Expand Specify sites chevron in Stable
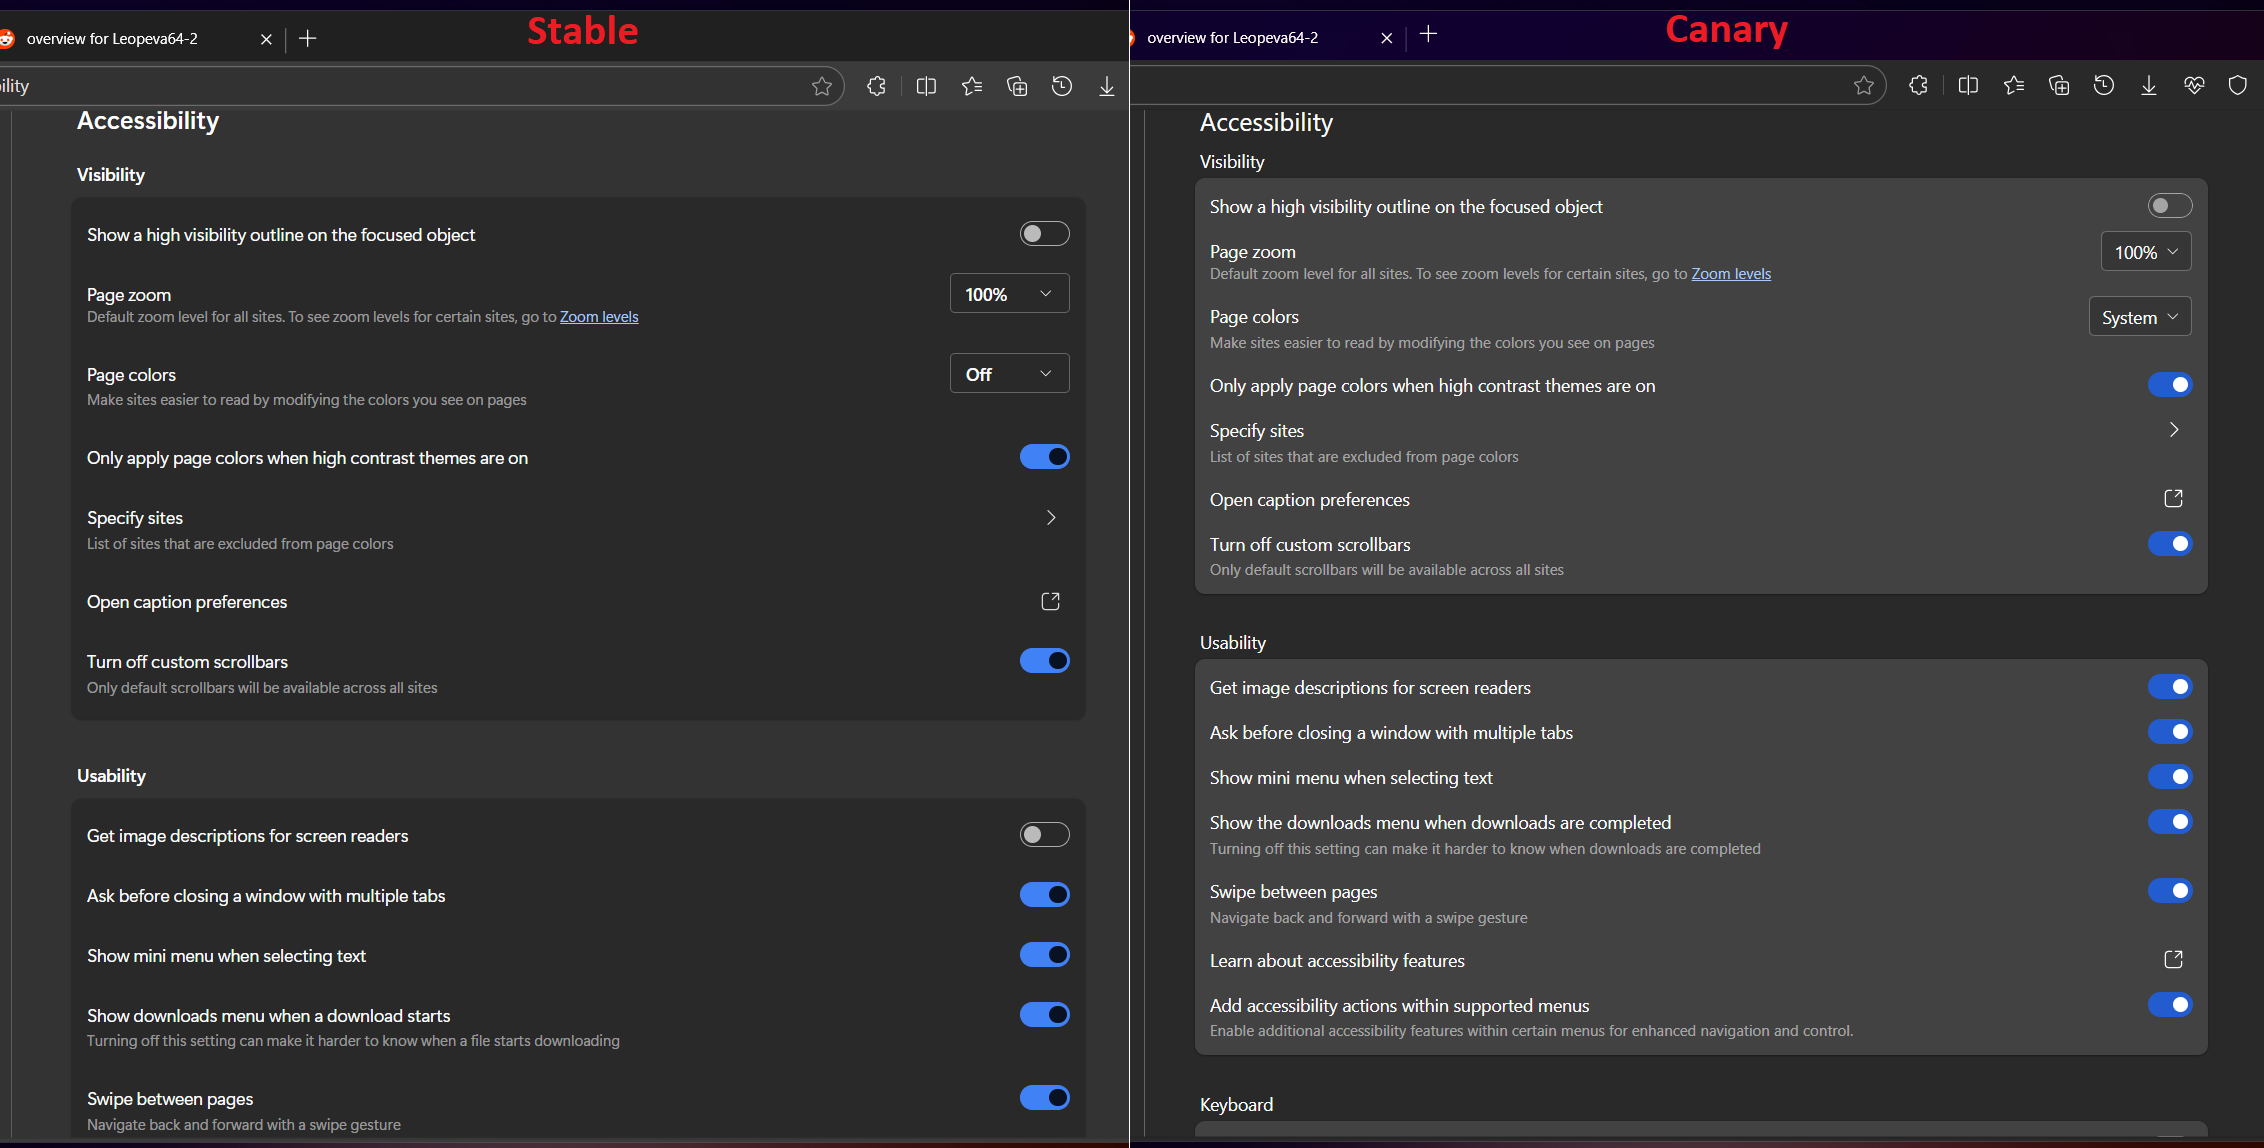This screenshot has height=1148, width=2264. click(x=1050, y=518)
